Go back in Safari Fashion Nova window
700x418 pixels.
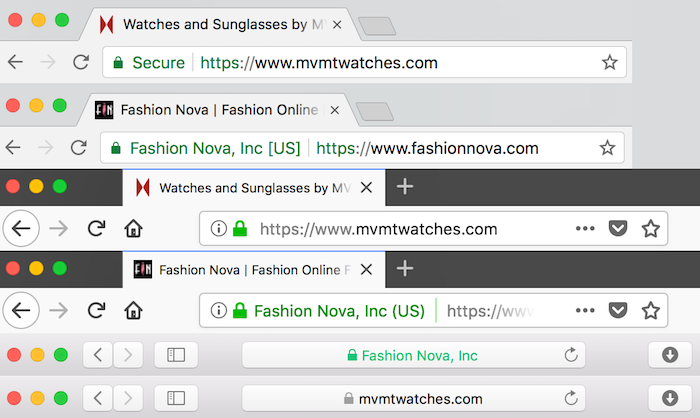[96, 355]
